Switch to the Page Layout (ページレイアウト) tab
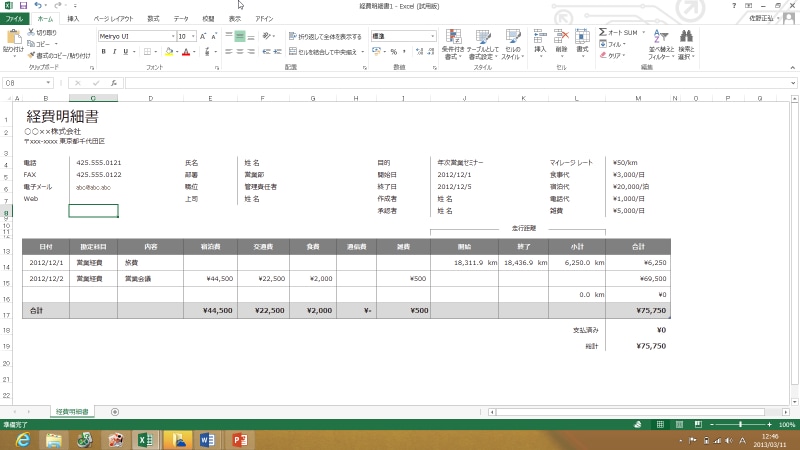Image resolution: width=800 pixels, height=450 pixels. [x=113, y=19]
